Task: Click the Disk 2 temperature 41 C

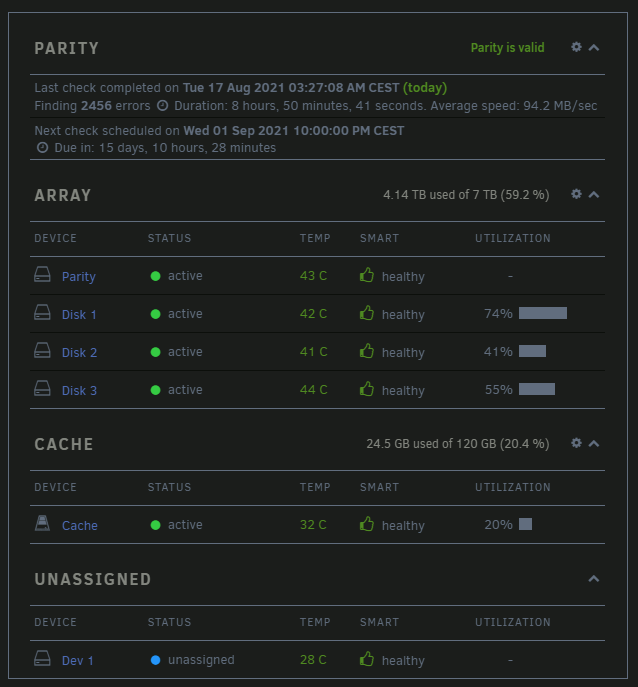Action: [x=313, y=351]
